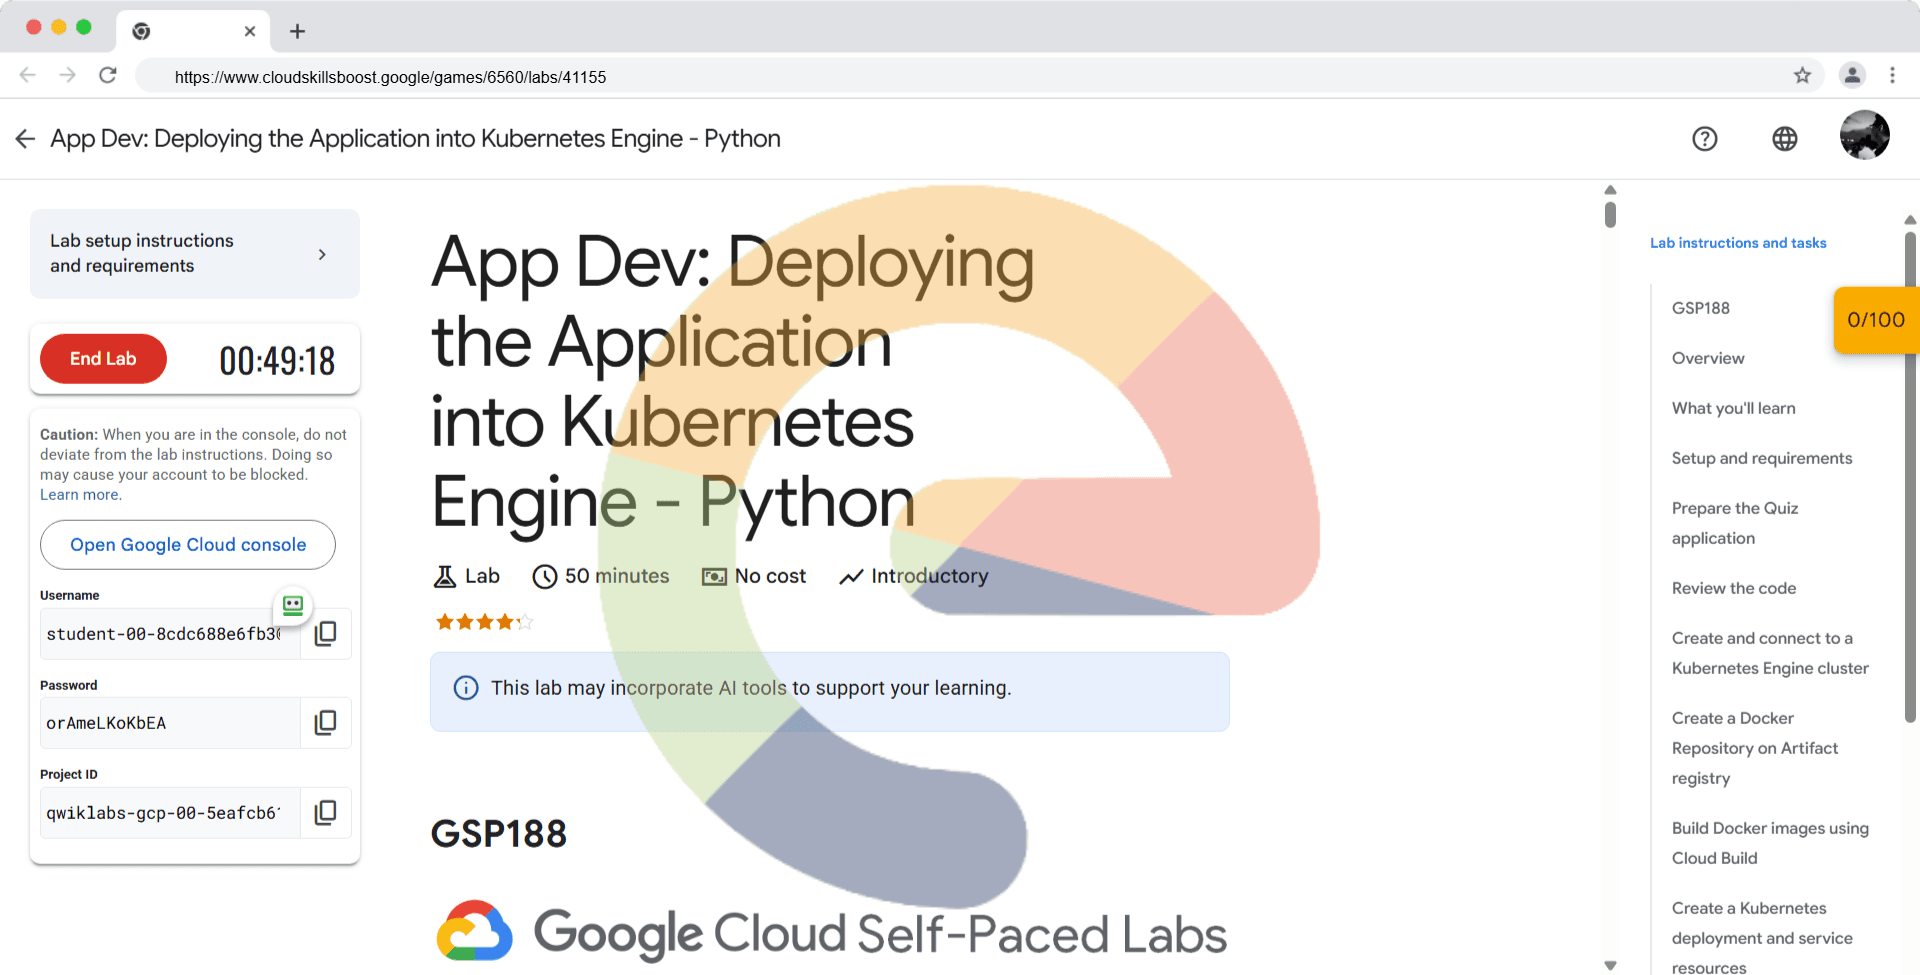This screenshot has height=975, width=1920.
Task: Copy the username to clipboard
Action: (326, 634)
